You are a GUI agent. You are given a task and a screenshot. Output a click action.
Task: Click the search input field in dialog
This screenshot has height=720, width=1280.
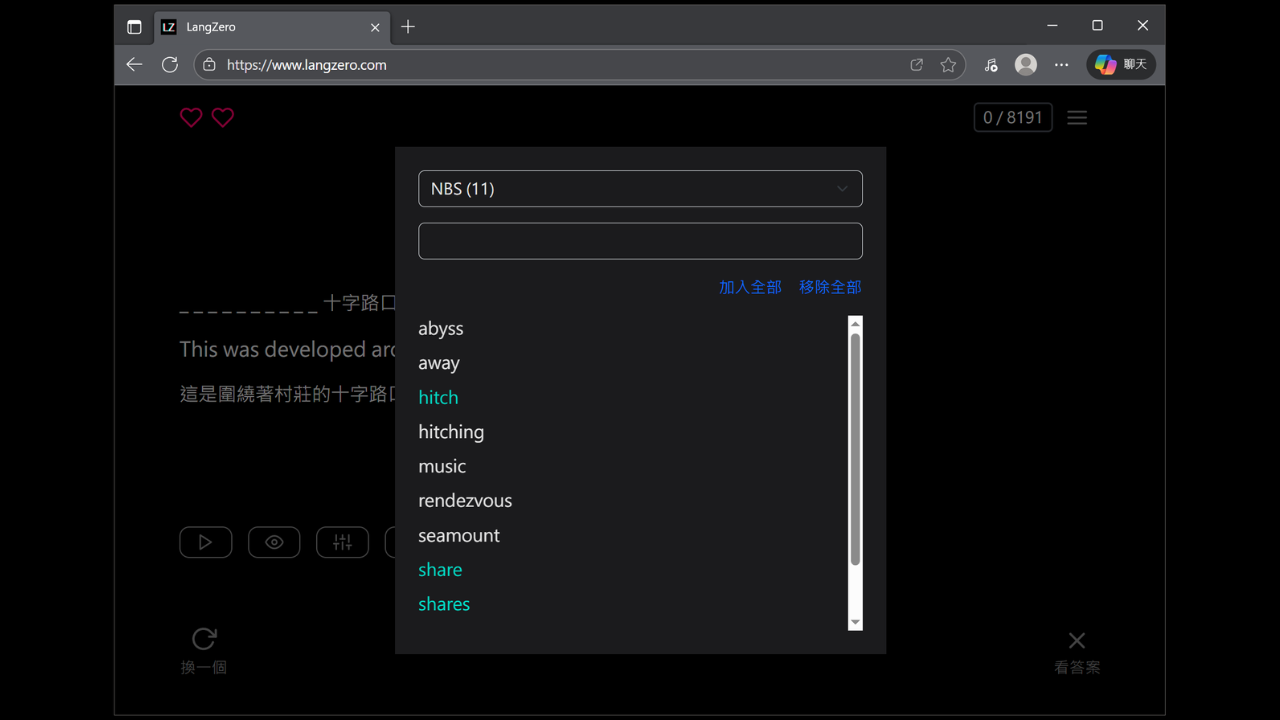click(x=640, y=241)
